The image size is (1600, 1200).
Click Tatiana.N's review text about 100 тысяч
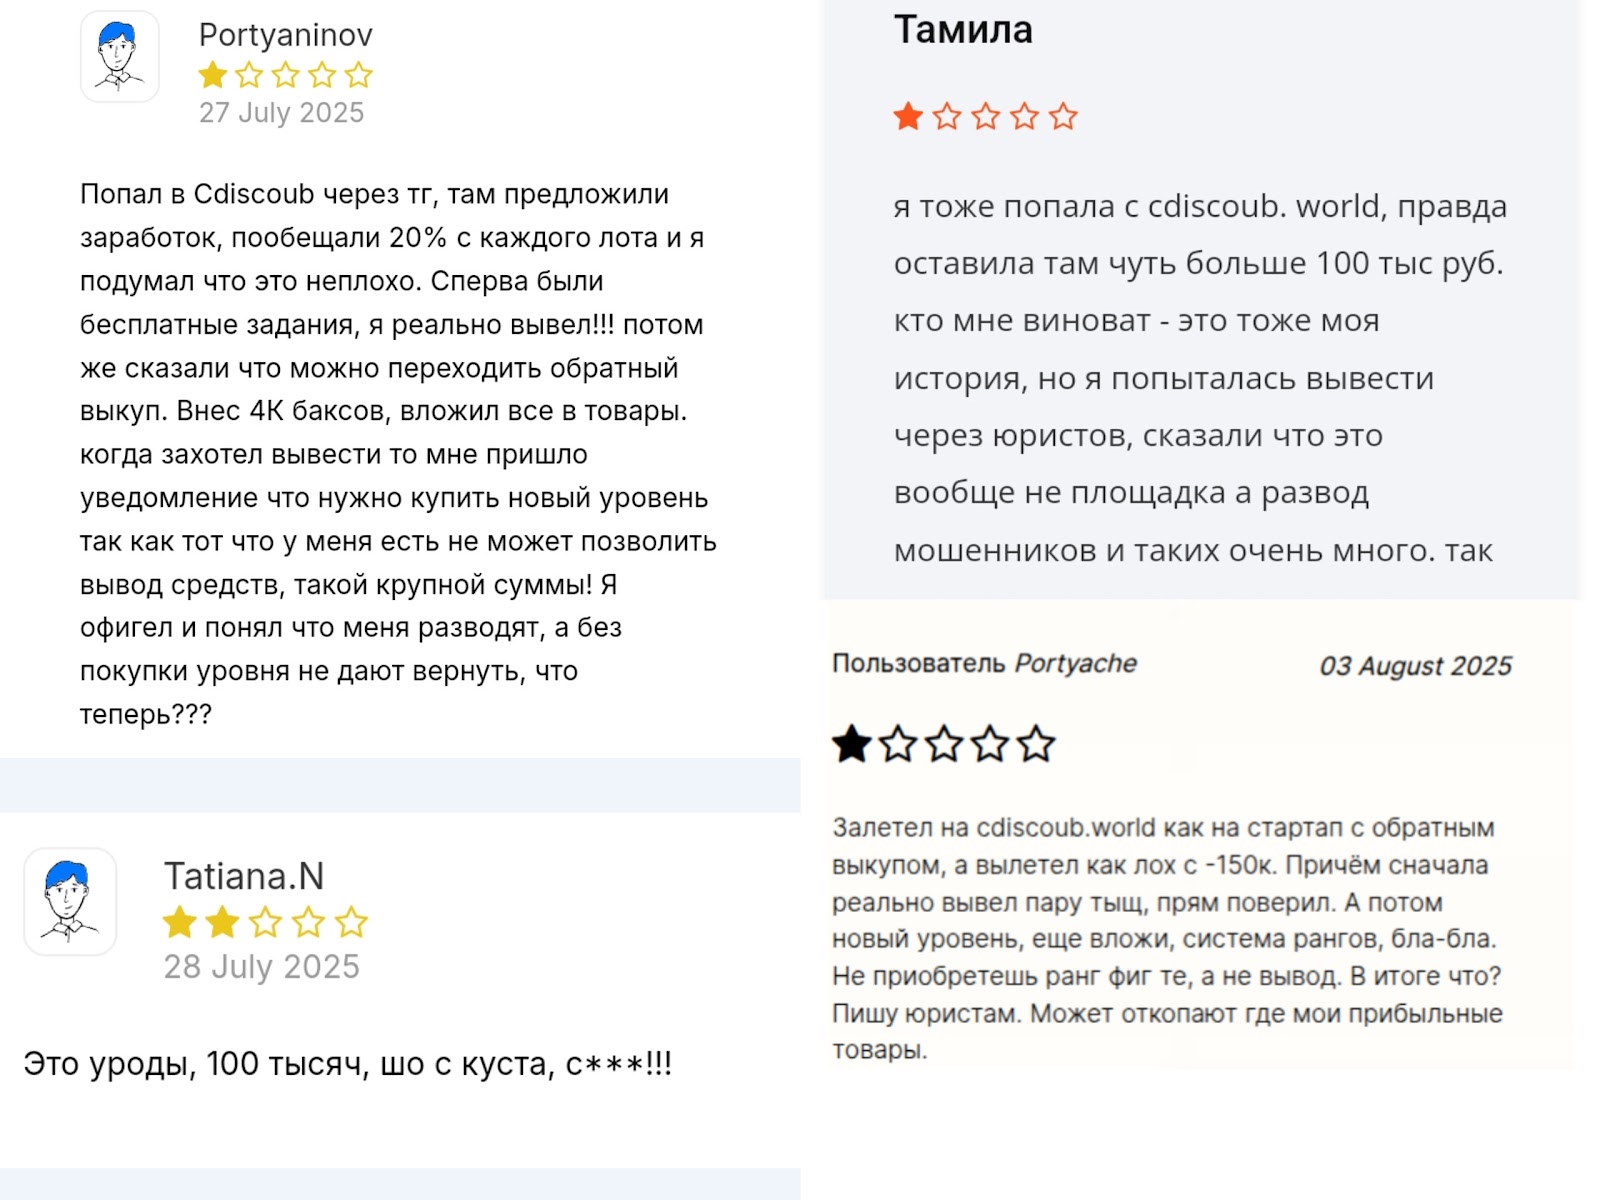tap(347, 1063)
